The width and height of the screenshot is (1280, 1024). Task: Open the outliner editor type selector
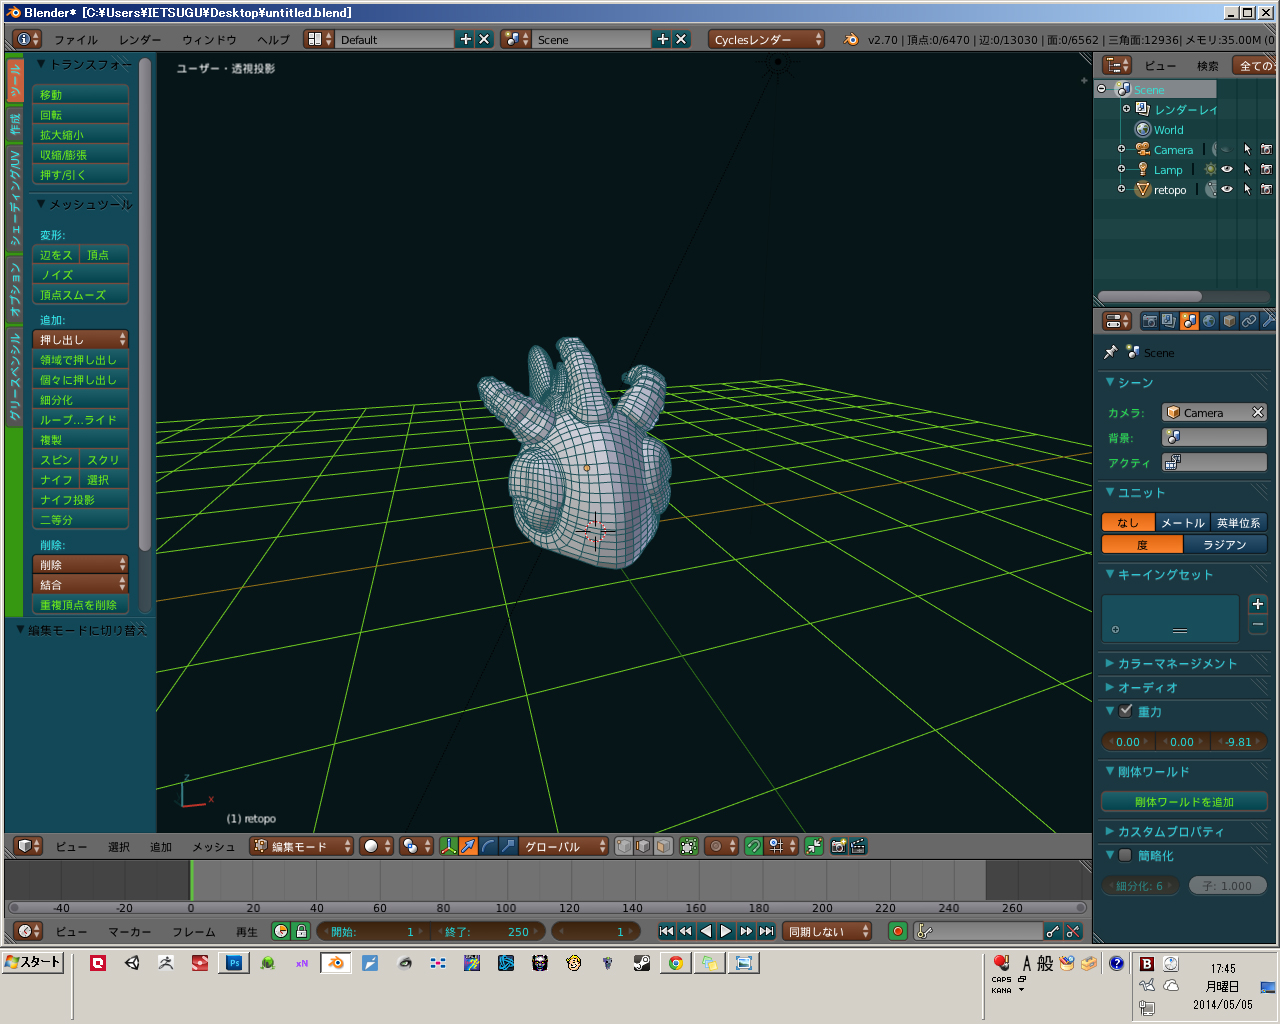point(1117,65)
